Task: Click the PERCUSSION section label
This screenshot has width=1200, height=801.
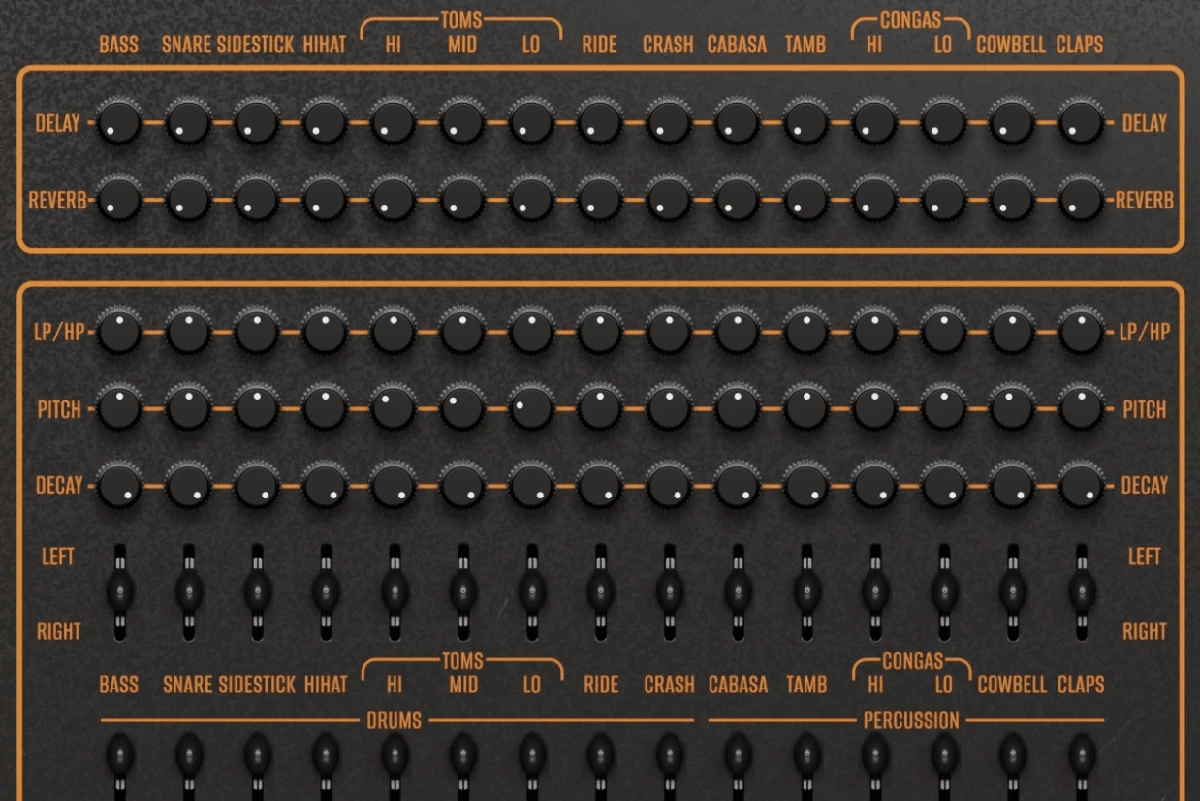Action: 911,720
